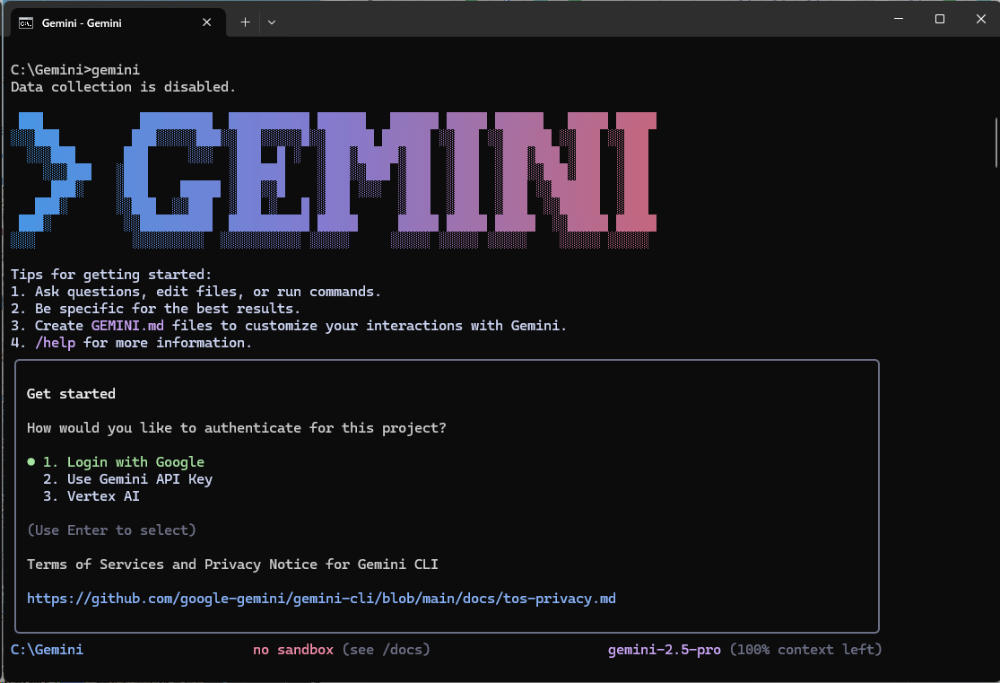Open the tos-privacy.md GitHub link
The height and width of the screenshot is (683, 1000).
tap(321, 599)
